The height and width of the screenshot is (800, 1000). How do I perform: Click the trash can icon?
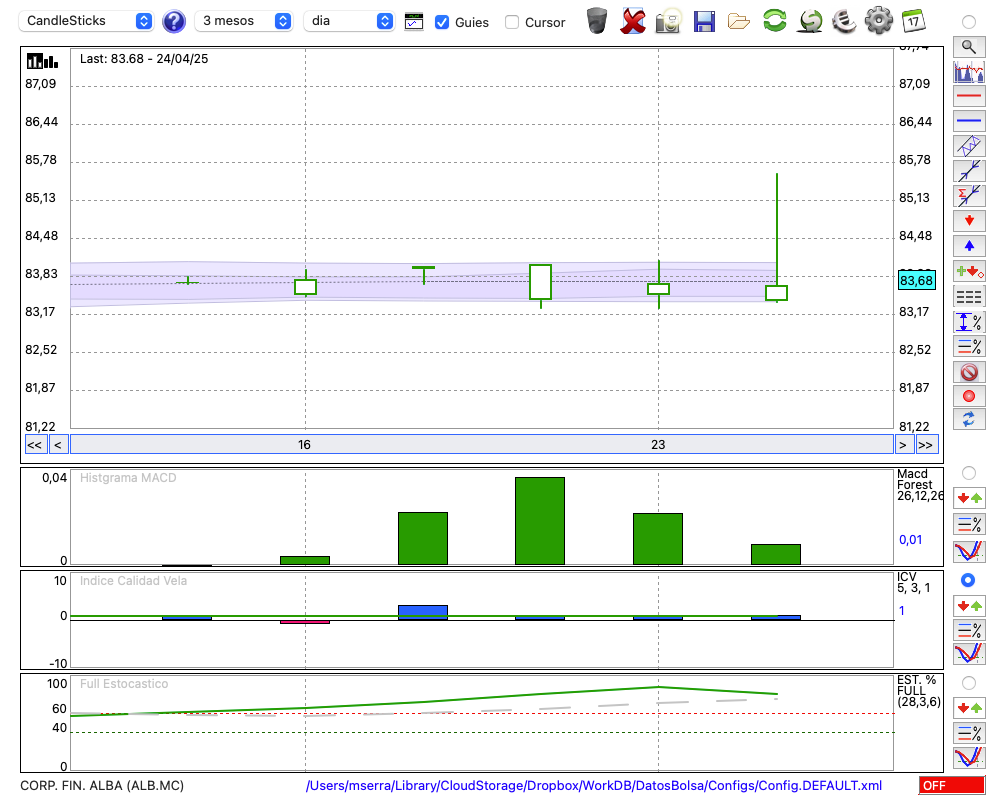click(596, 21)
